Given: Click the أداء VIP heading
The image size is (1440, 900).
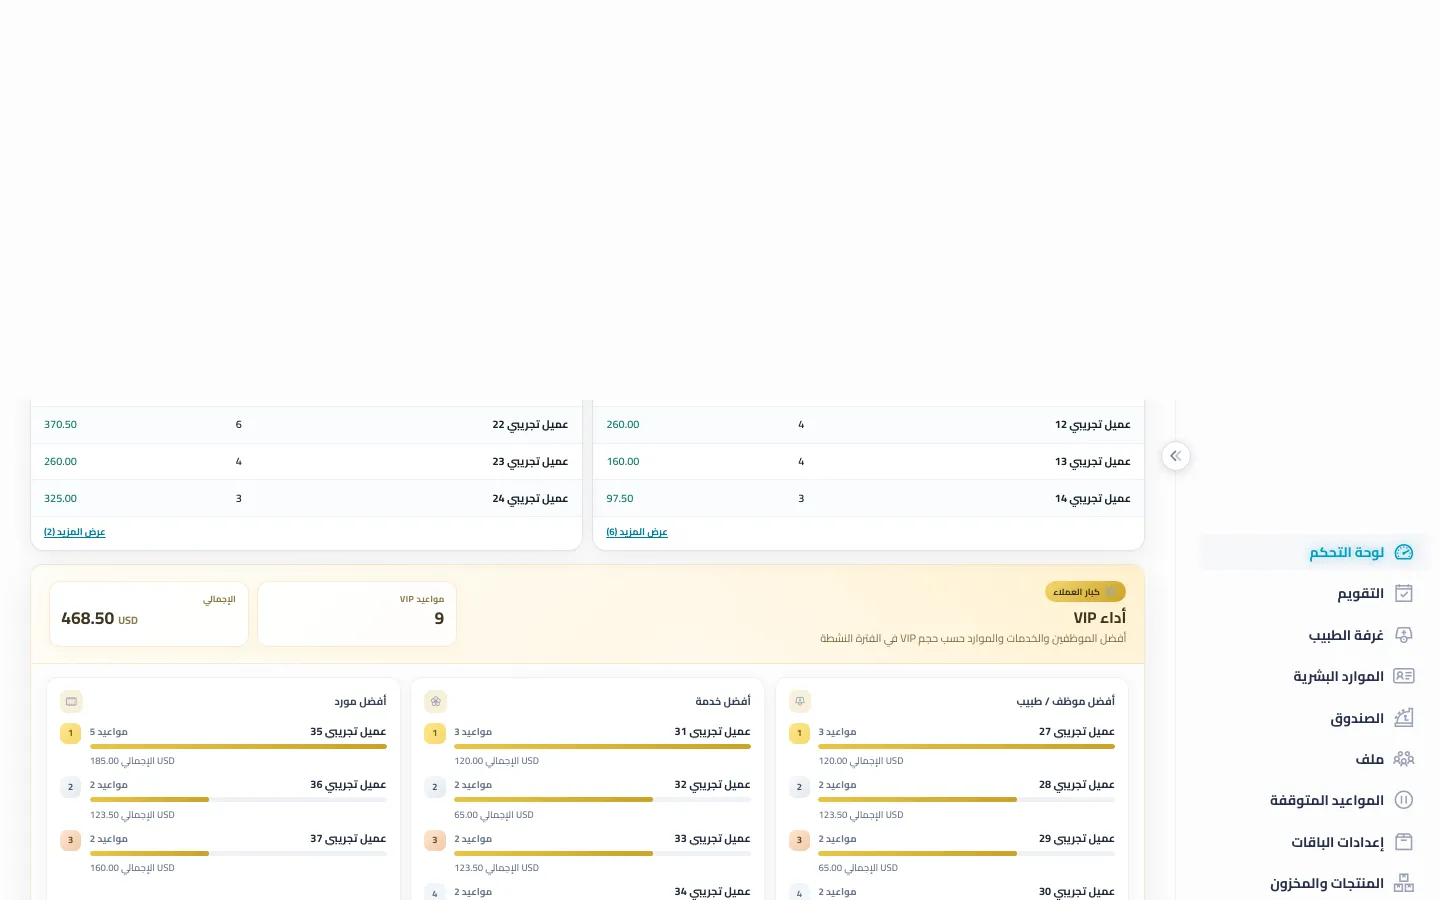Looking at the screenshot, I should (1100, 618).
